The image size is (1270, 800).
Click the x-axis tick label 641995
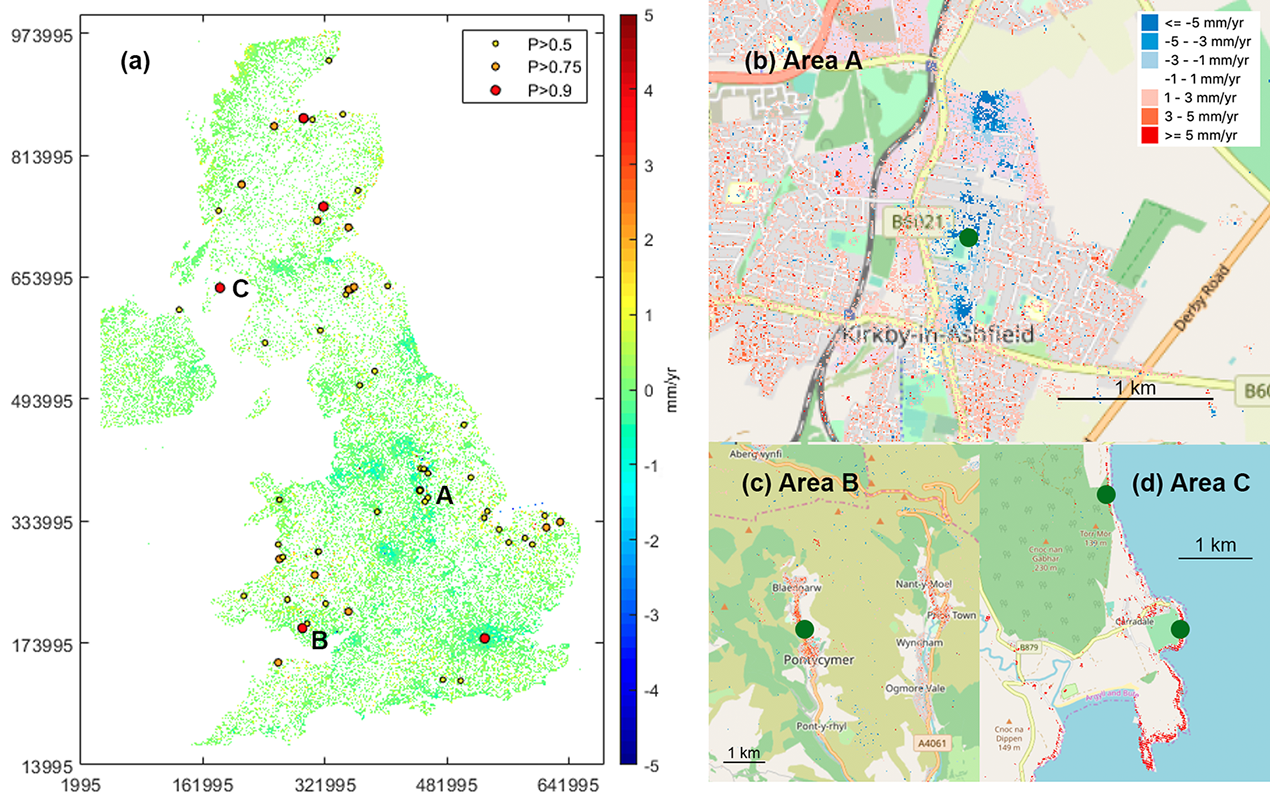click(x=569, y=787)
